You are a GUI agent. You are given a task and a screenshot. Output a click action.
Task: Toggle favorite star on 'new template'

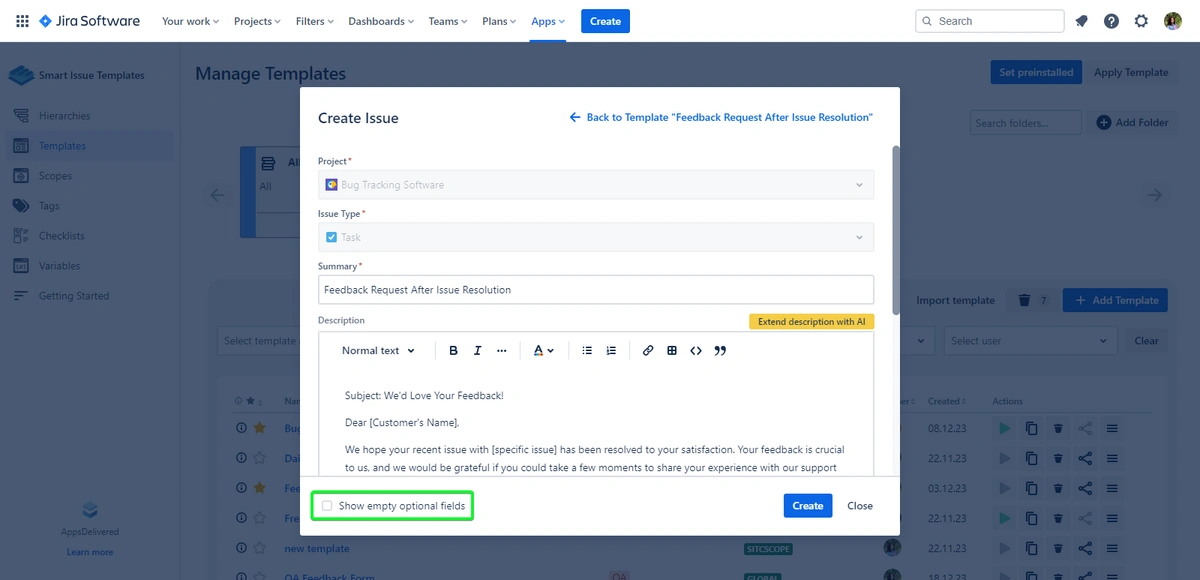point(259,548)
